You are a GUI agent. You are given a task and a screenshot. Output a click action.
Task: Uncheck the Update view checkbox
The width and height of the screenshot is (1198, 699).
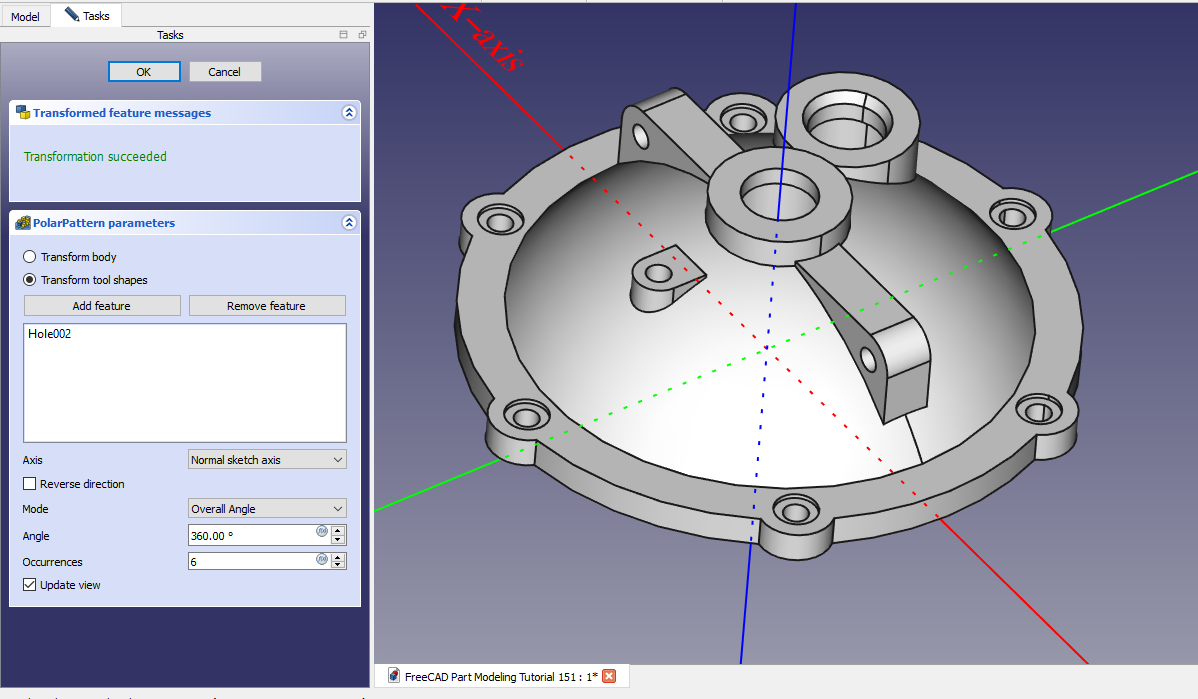(30, 585)
